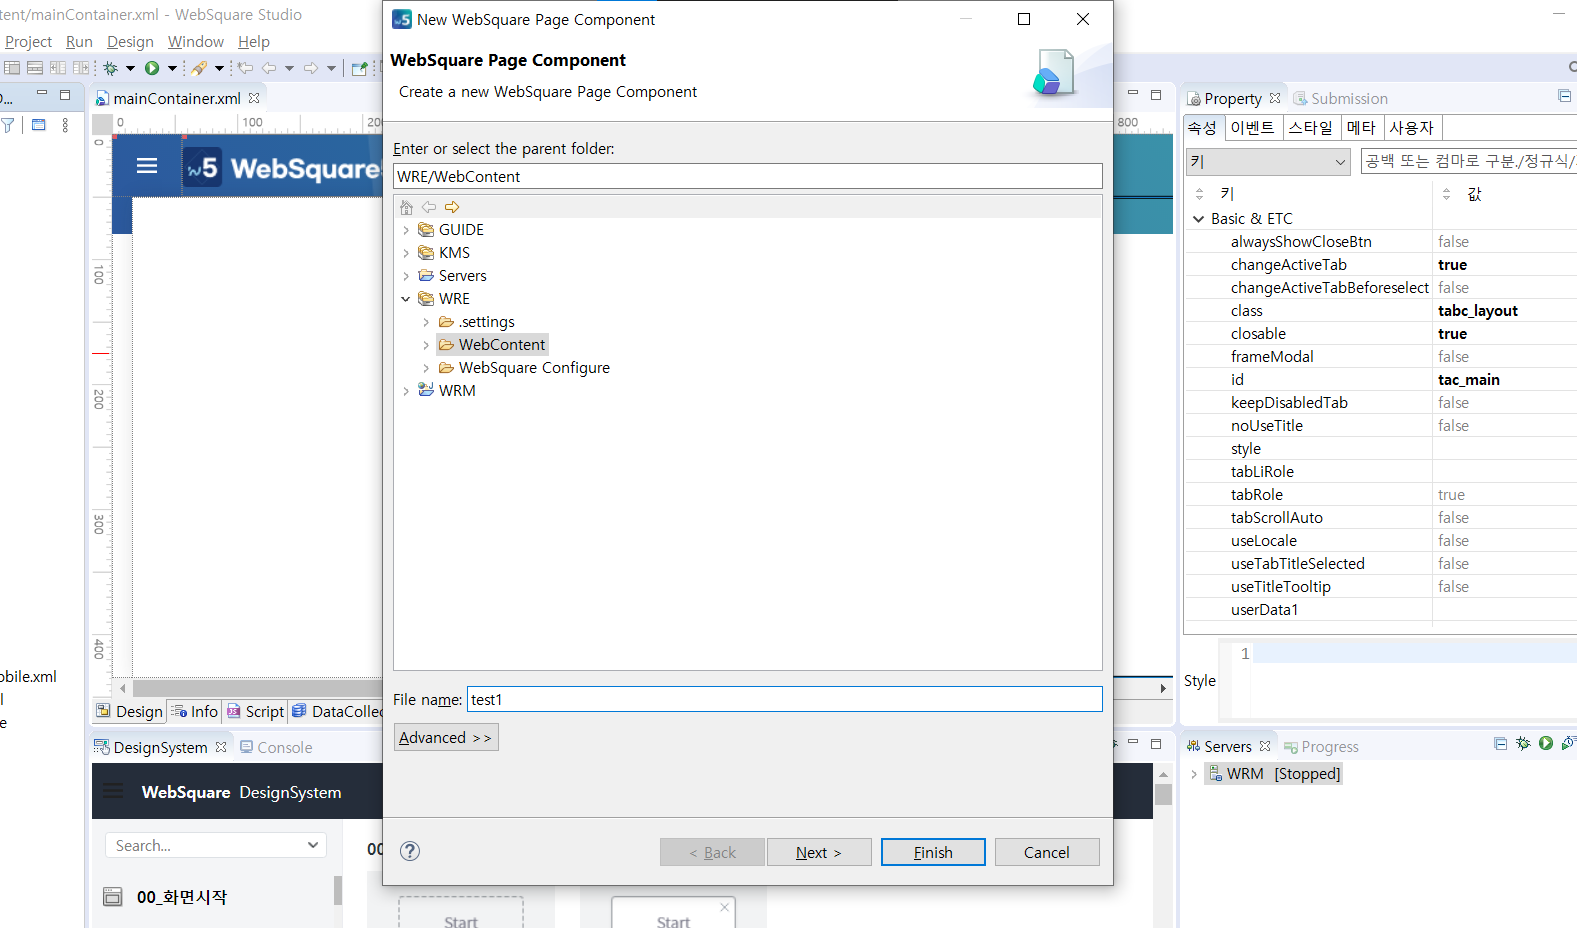Open the Help menu
The image size is (1577, 928).
254,42
